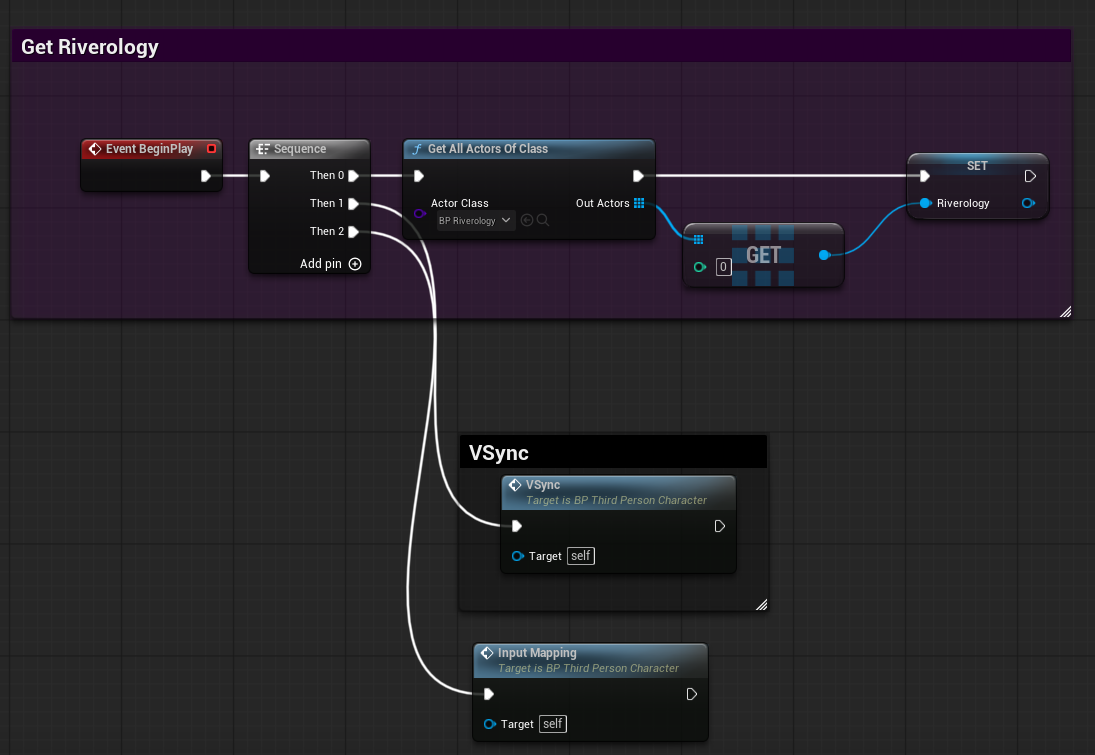The width and height of the screenshot is (1095, 755).
Task: Click the green index pin on the GET node
Action: pyautogui.click(x=700, y=267)
